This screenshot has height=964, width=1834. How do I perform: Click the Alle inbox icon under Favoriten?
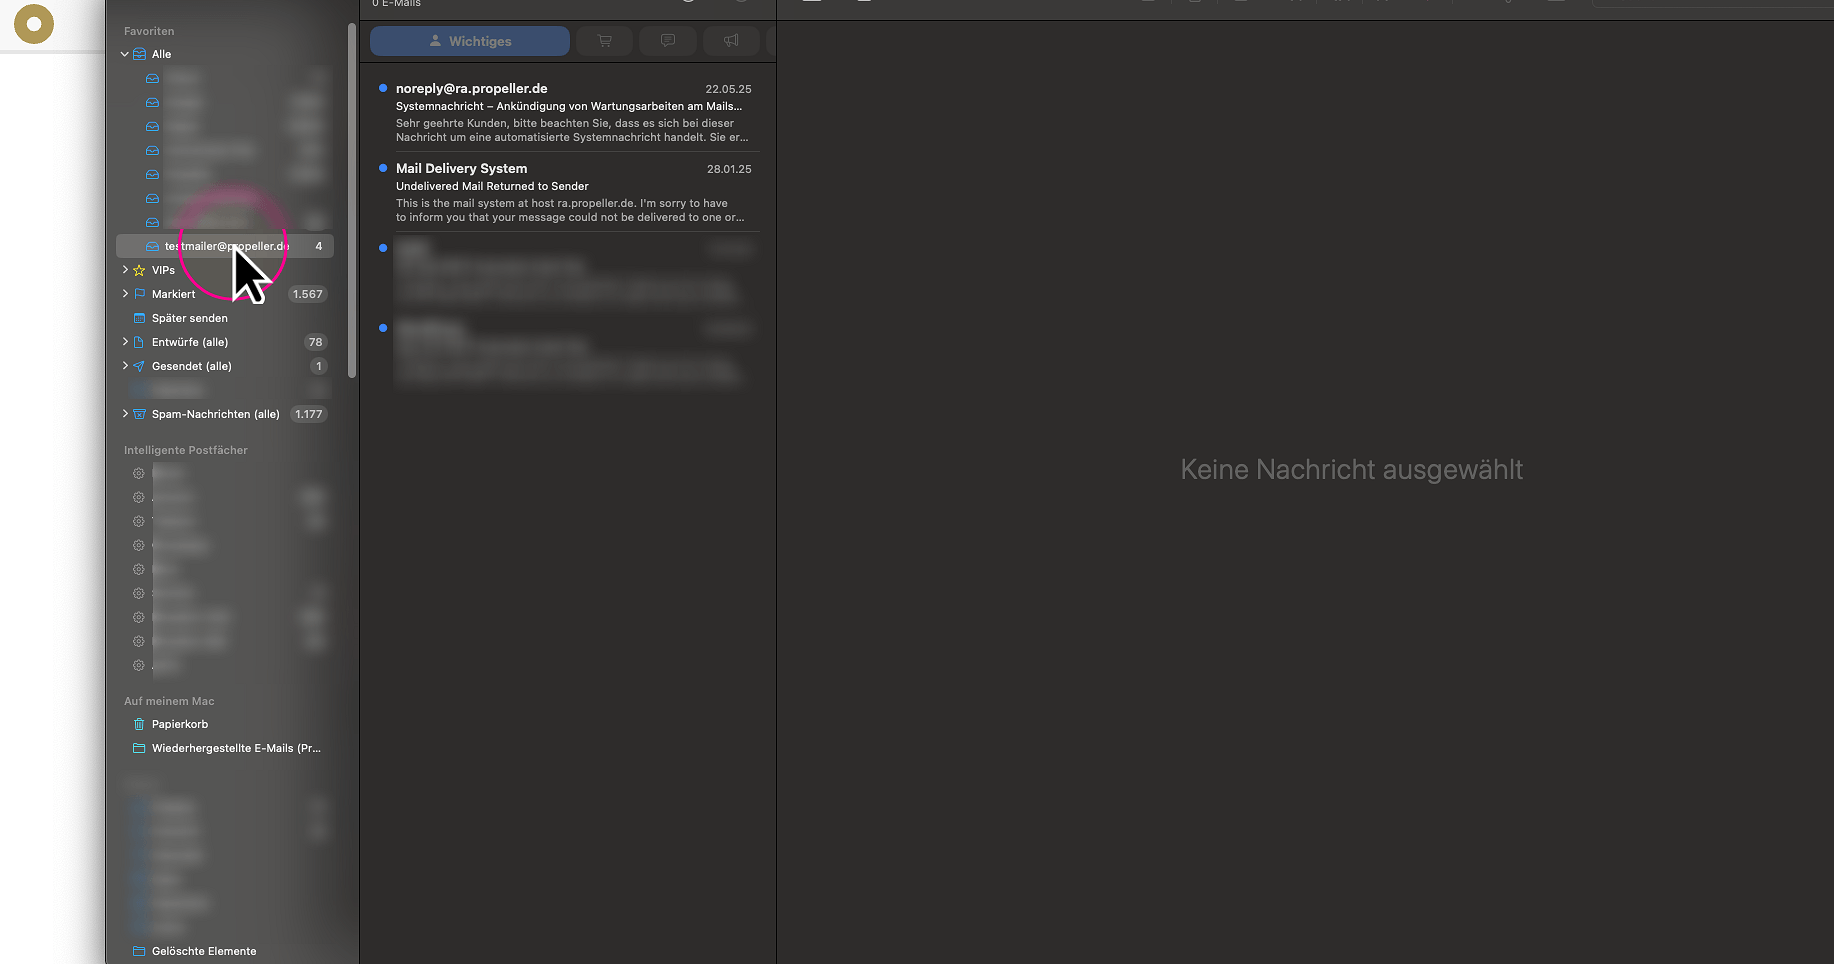coord(137,54)
